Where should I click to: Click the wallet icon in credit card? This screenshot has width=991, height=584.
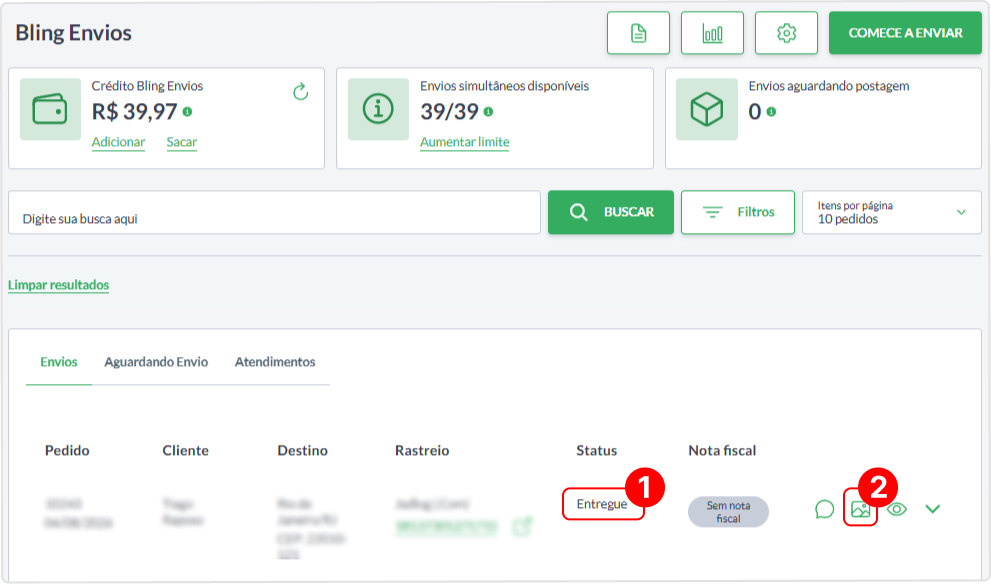[x=51, y=109]
